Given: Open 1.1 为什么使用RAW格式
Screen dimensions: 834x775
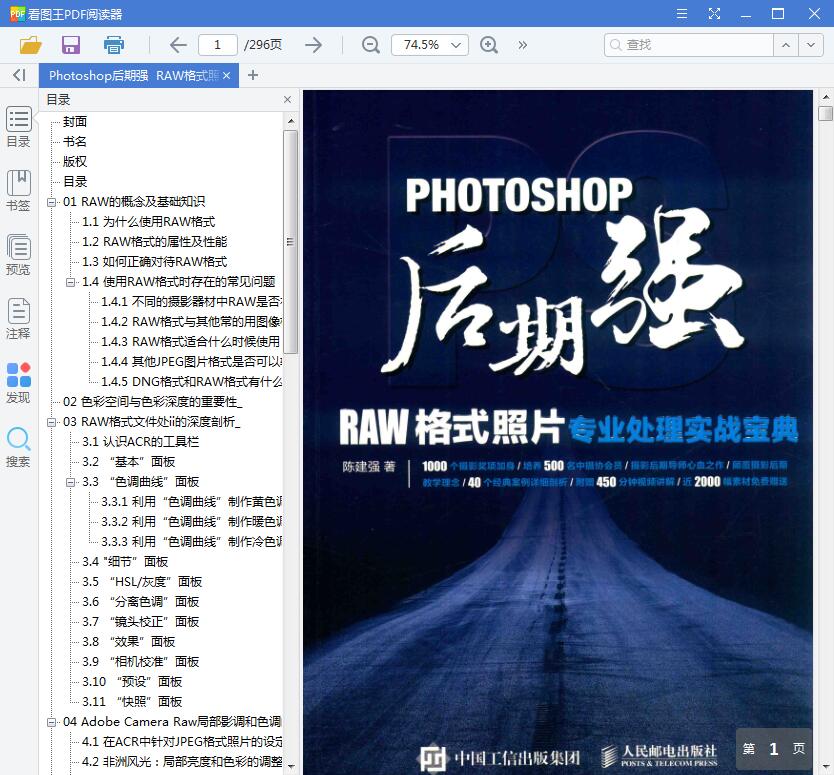Looking at the screenshot, I should click(x=149, y=222).
